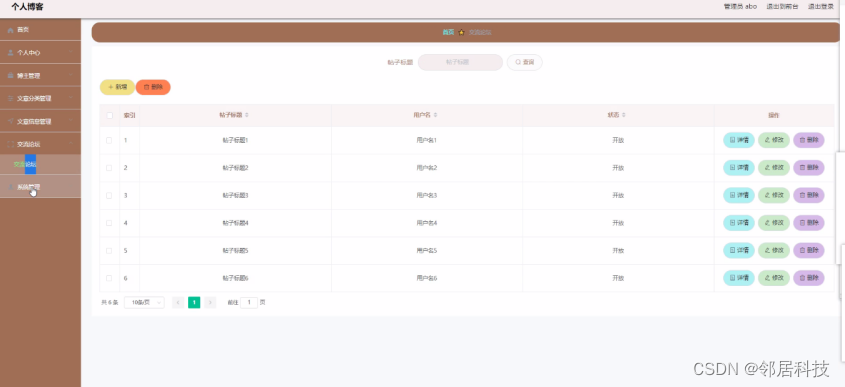Screen dimensions: 845x387
Task: Open 详情 for row 帖子标题5
Action: 739,250
